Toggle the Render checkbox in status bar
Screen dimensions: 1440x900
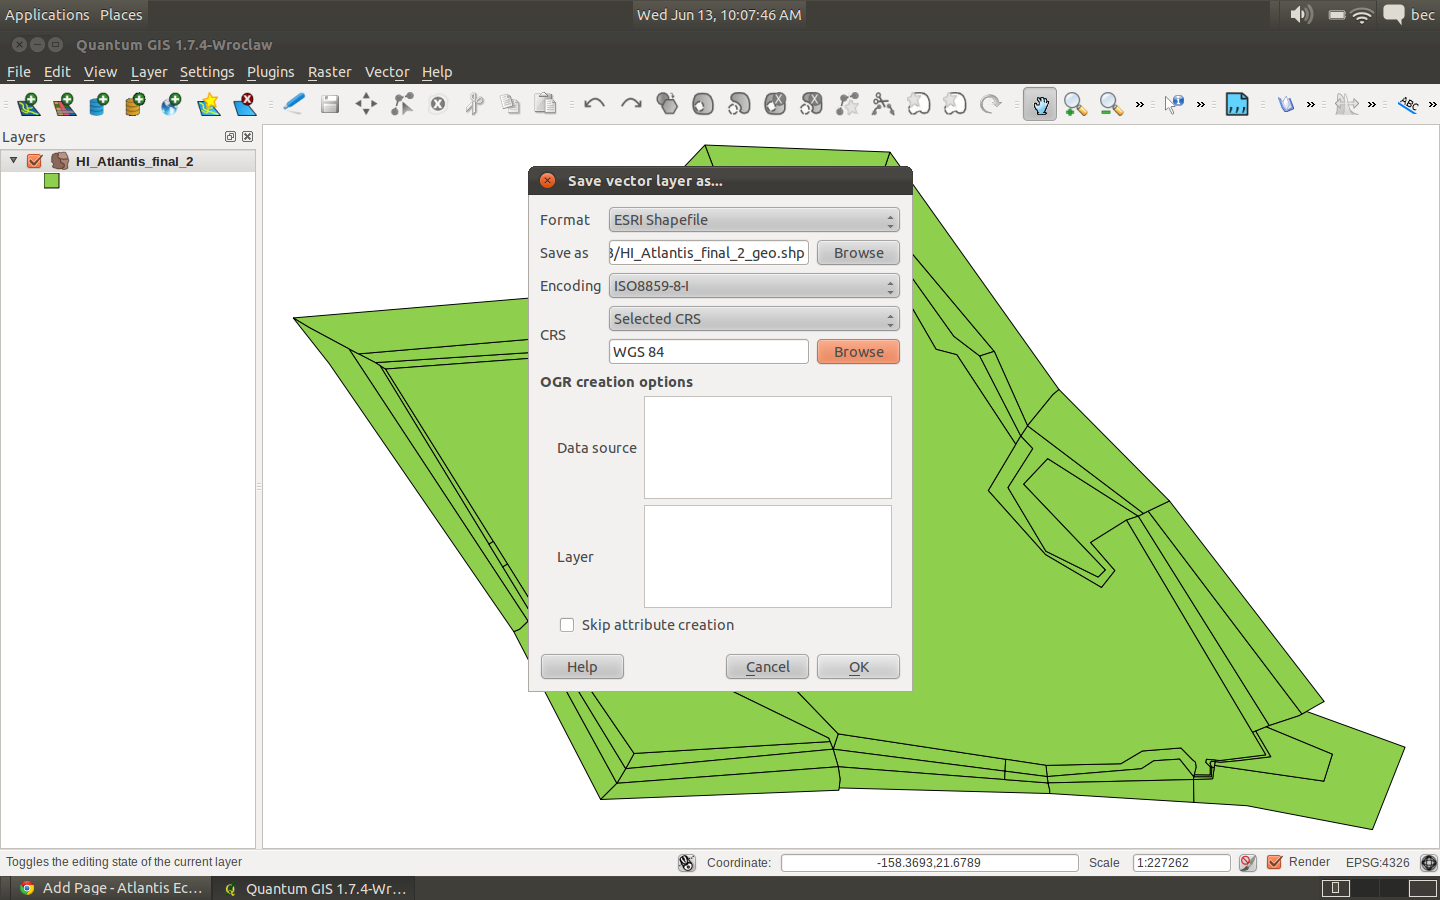[x=1275, y=862]
